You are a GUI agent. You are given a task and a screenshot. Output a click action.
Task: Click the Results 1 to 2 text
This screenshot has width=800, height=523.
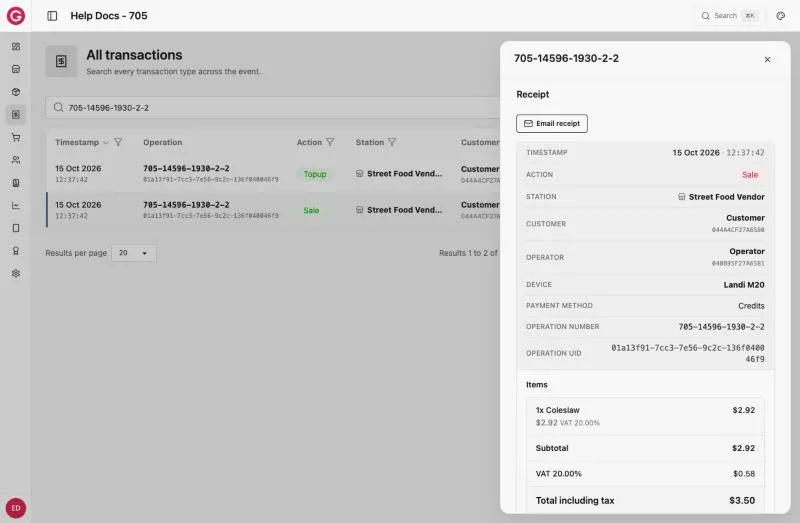468,253
